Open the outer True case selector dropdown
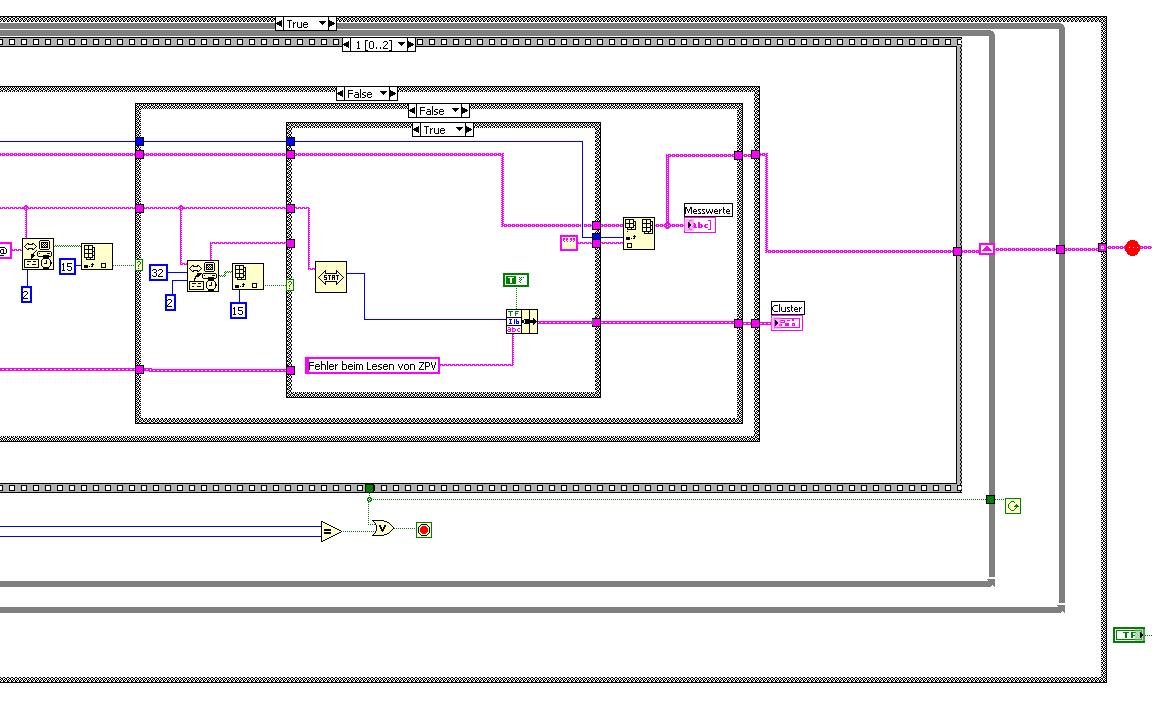Image resolution: width=1152 pixels, height=702 pixels. 322,24
